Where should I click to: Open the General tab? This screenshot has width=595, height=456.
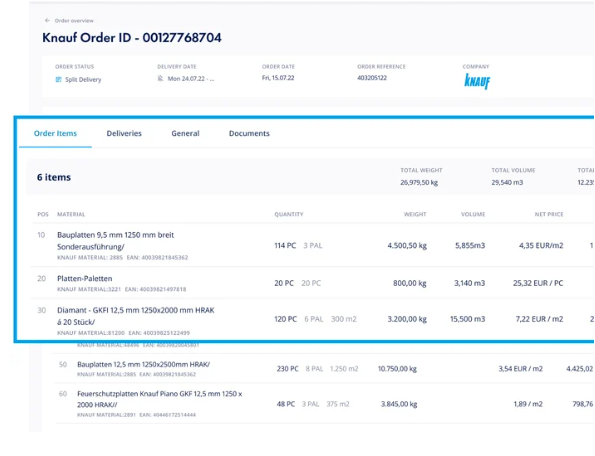click(185, 134)
